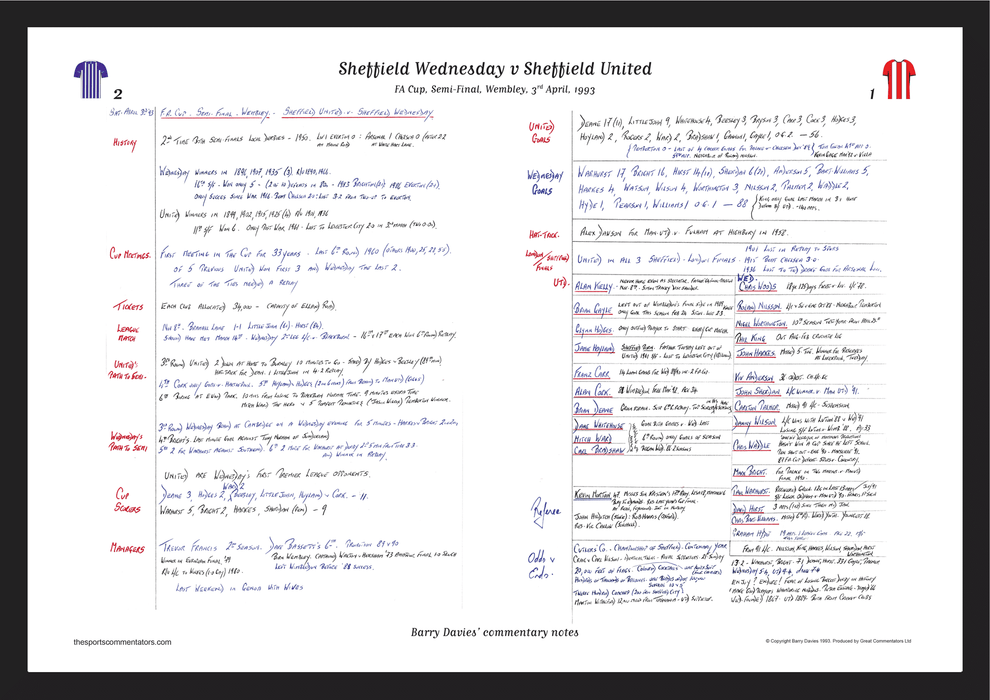The image size is (990, 700).
Task: Open thesportscommentators.com link in footer
Action: 122,642
